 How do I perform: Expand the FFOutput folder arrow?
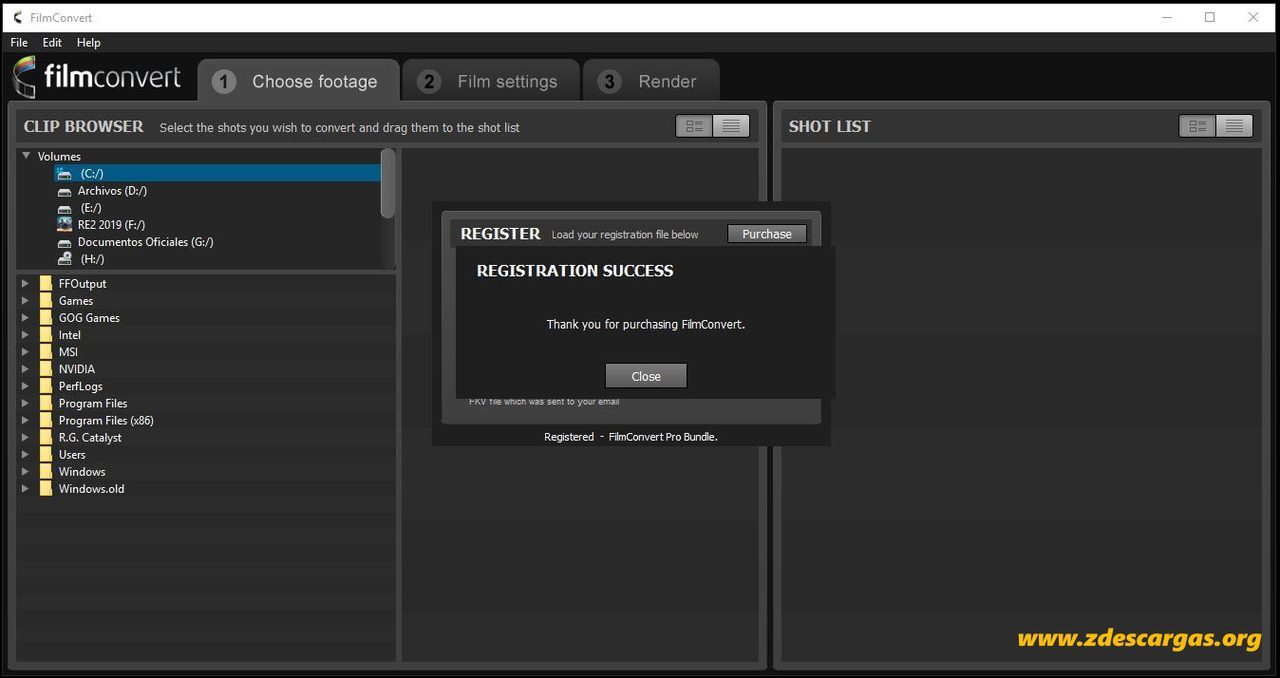(x=25, y=284)
